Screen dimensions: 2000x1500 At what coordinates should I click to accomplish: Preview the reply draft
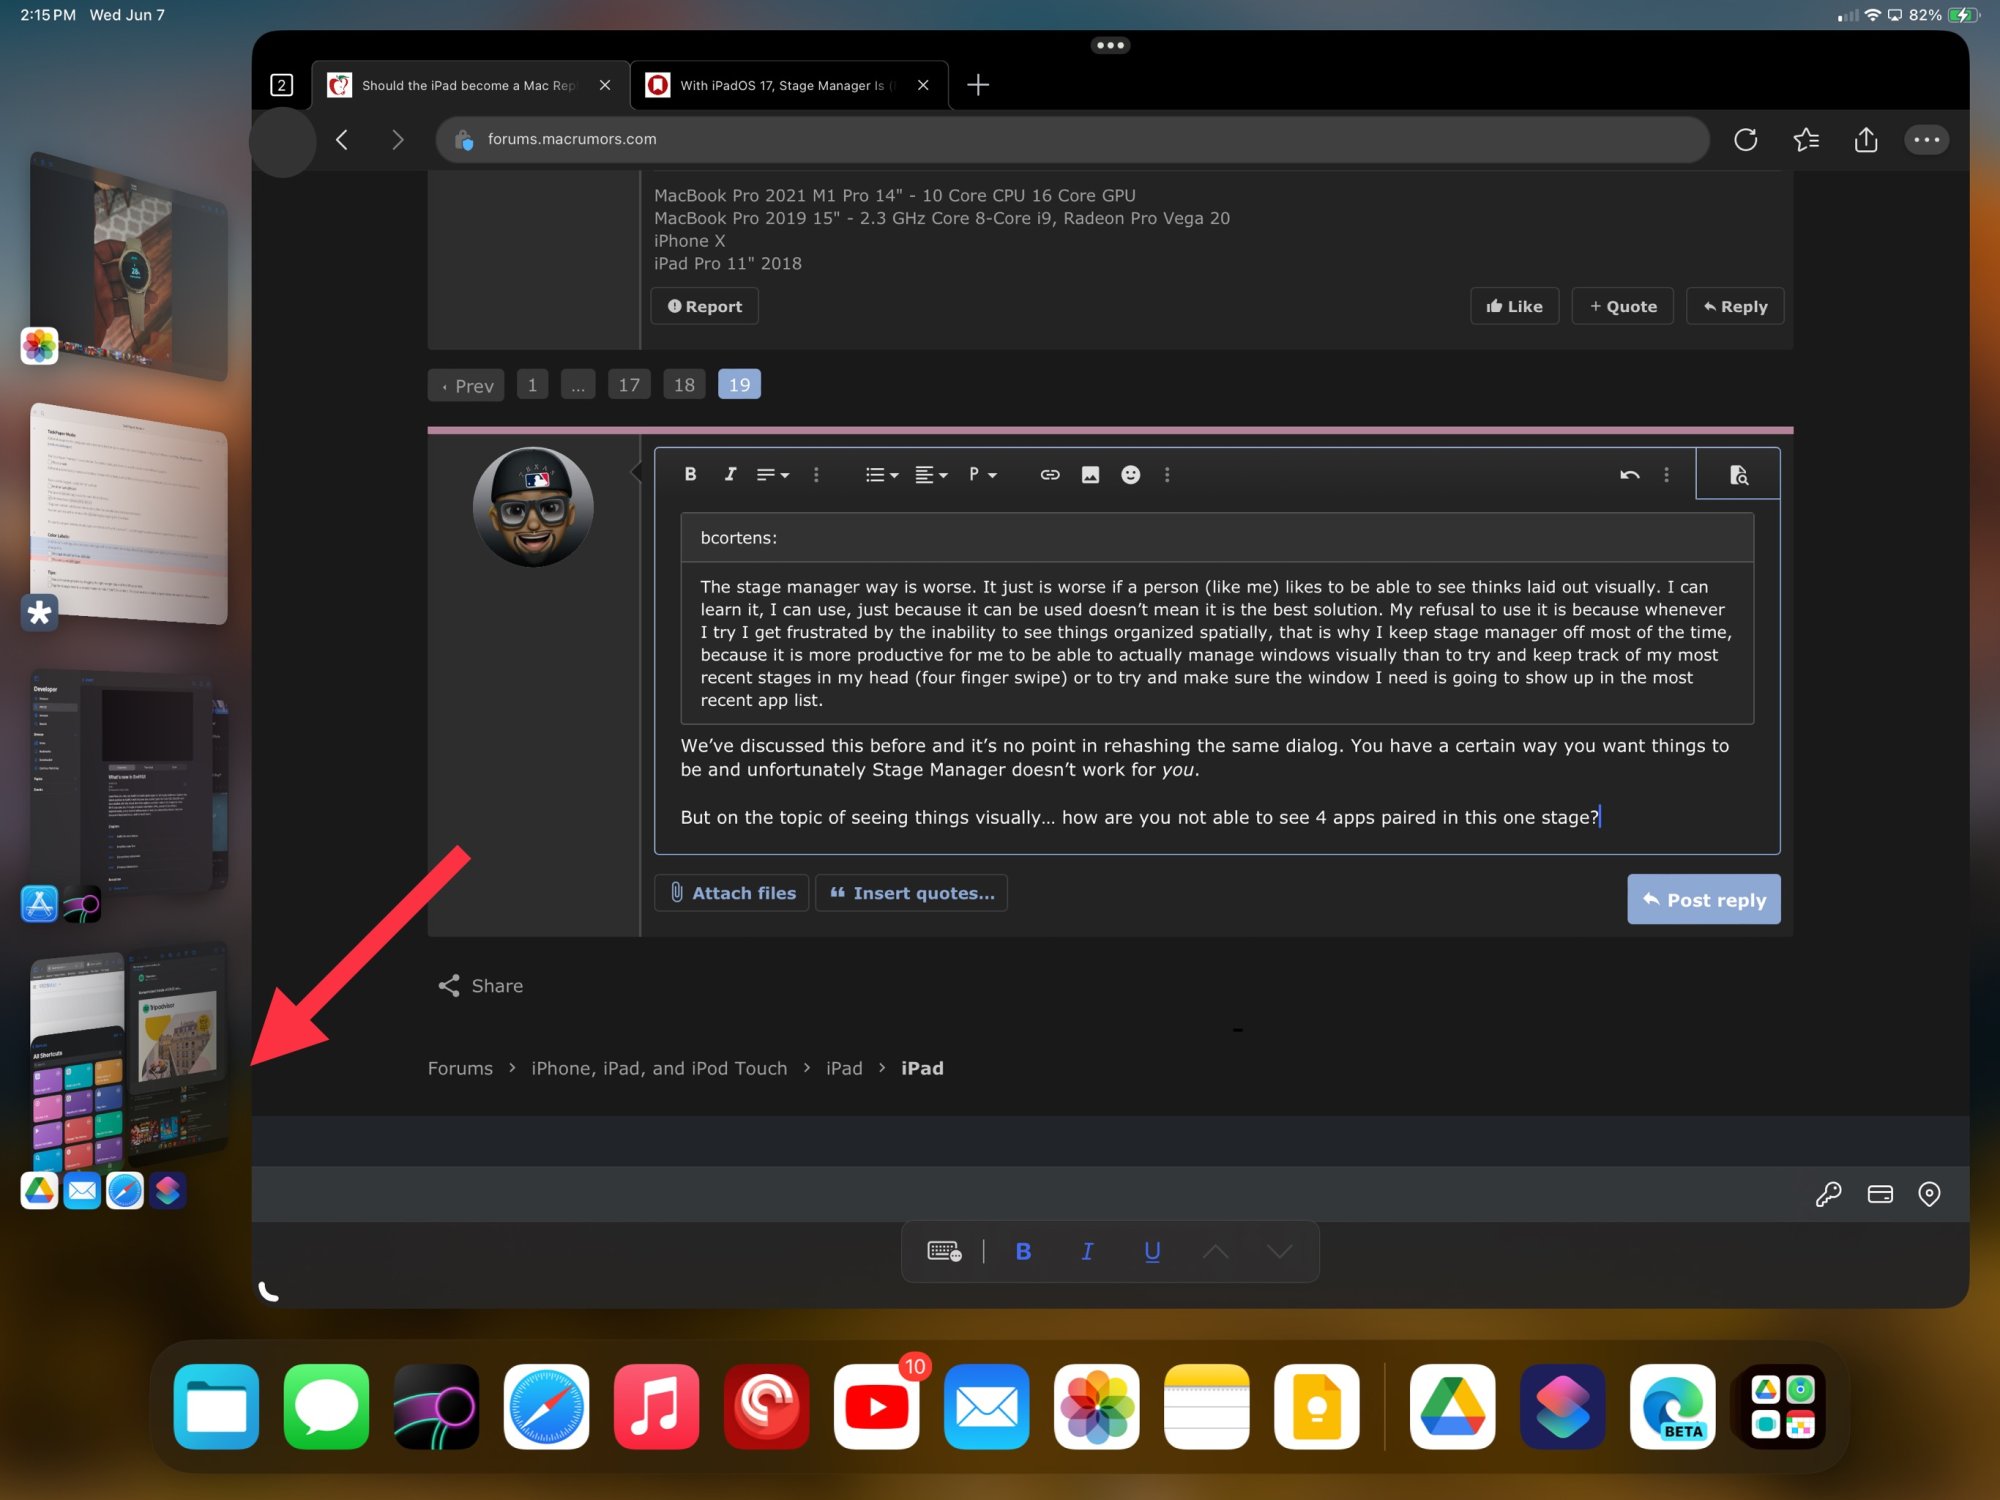(x=1738, y=474)
